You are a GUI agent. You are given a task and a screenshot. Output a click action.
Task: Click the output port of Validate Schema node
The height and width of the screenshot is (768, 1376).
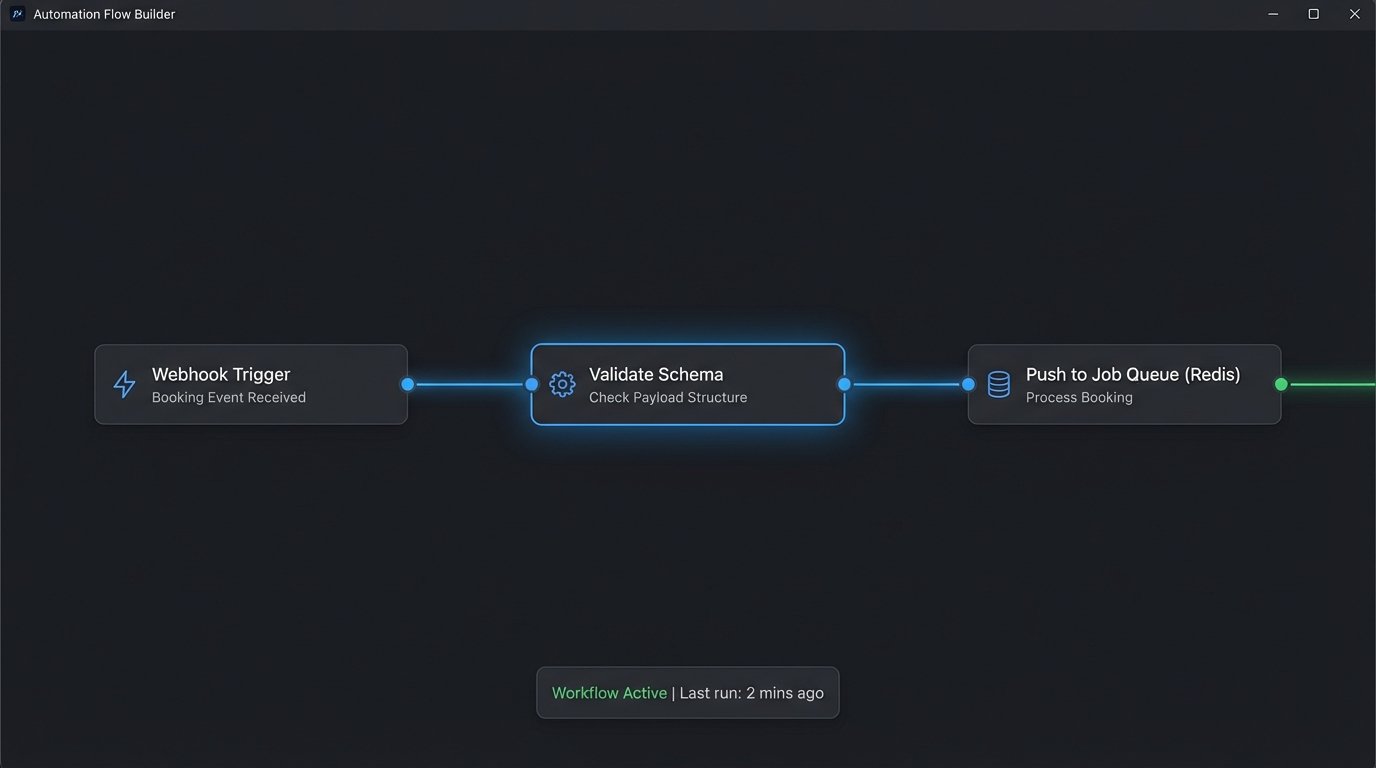click(844, 384)
